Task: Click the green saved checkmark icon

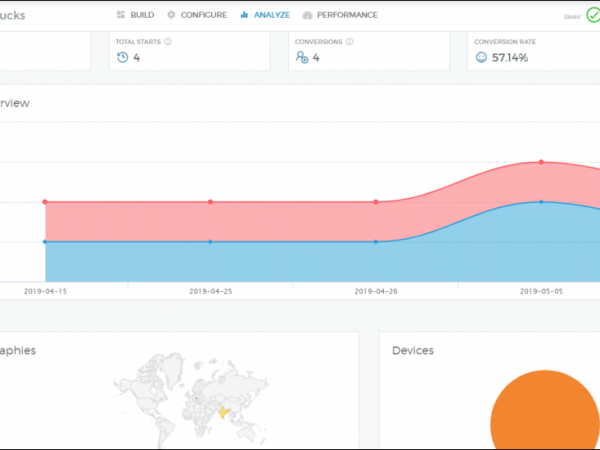Action: coord(592,16)
